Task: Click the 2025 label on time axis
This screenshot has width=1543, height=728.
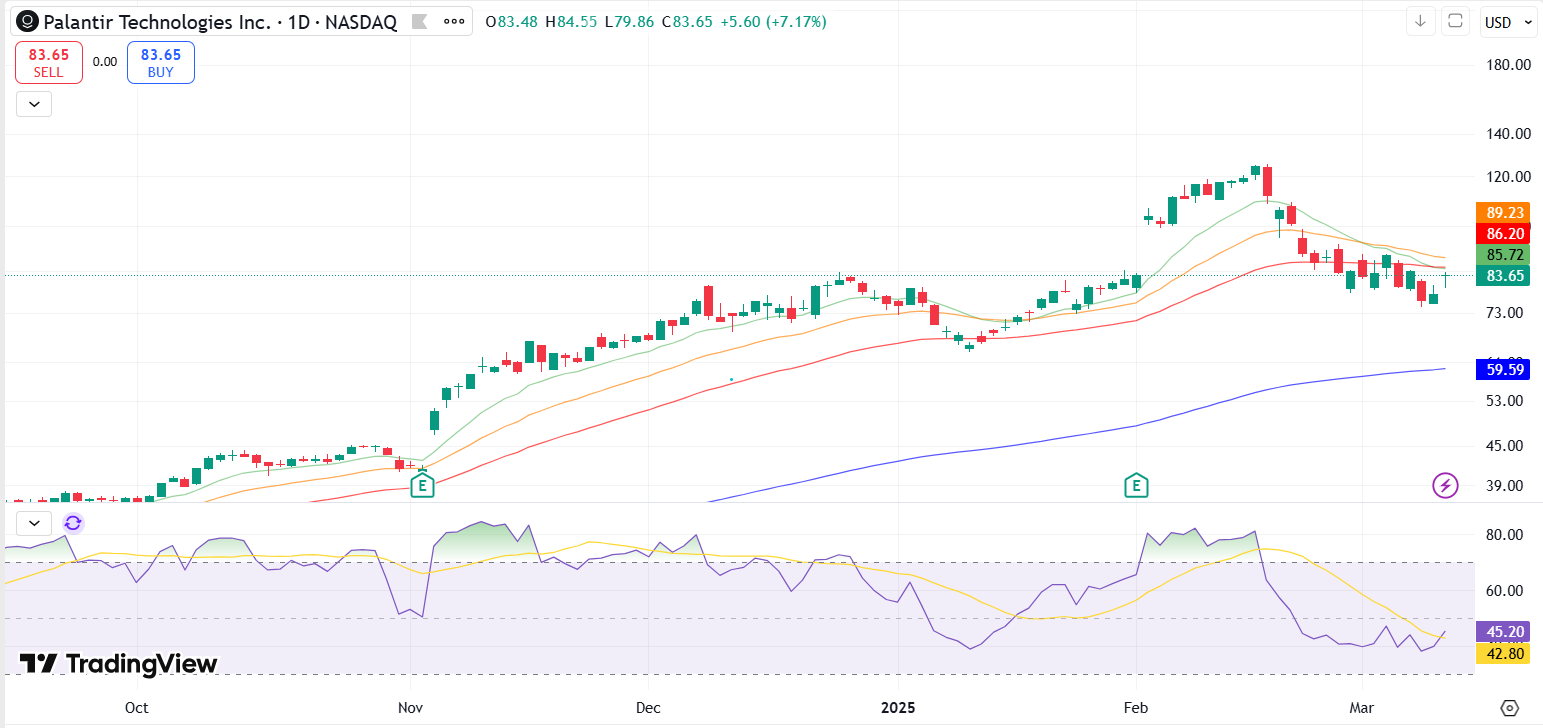Action: pyautogui.click(x=898, y=708)
